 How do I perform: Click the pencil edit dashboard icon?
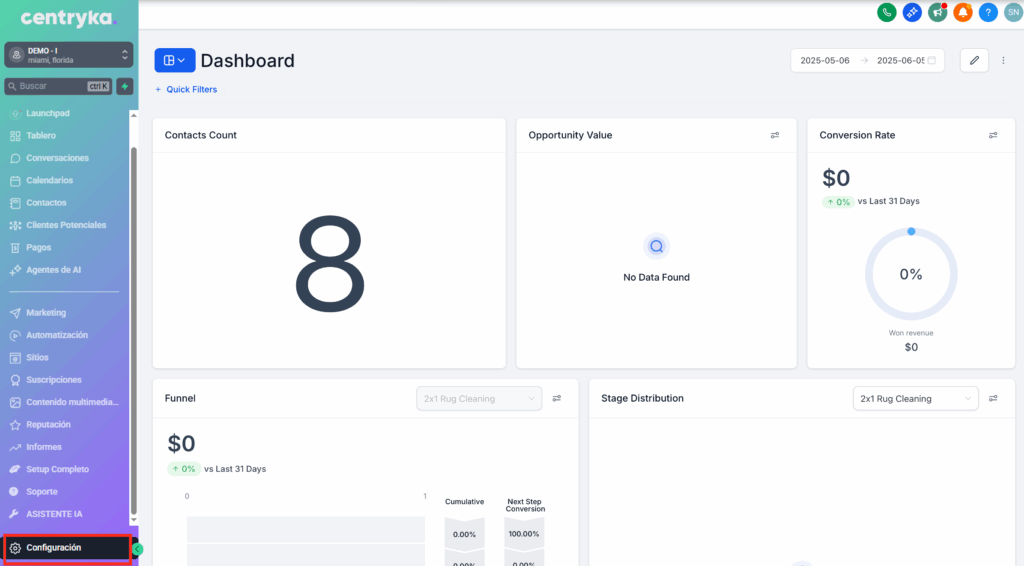click(974, 60)
